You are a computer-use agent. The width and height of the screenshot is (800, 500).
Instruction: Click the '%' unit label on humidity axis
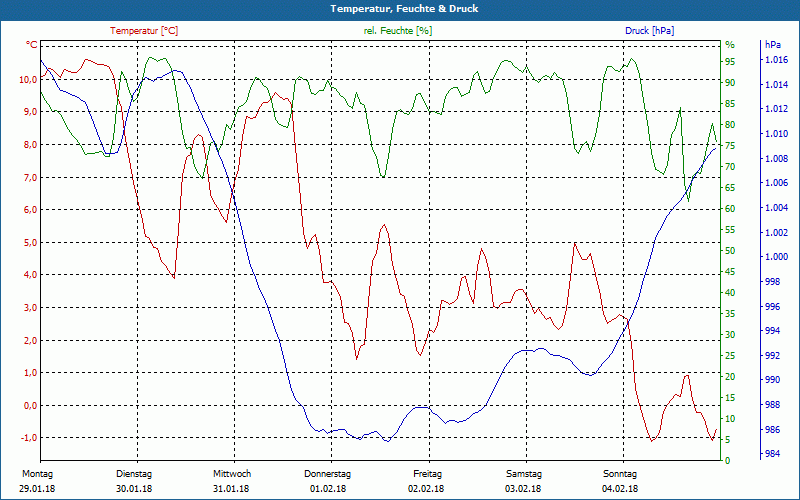coord(730,45)
